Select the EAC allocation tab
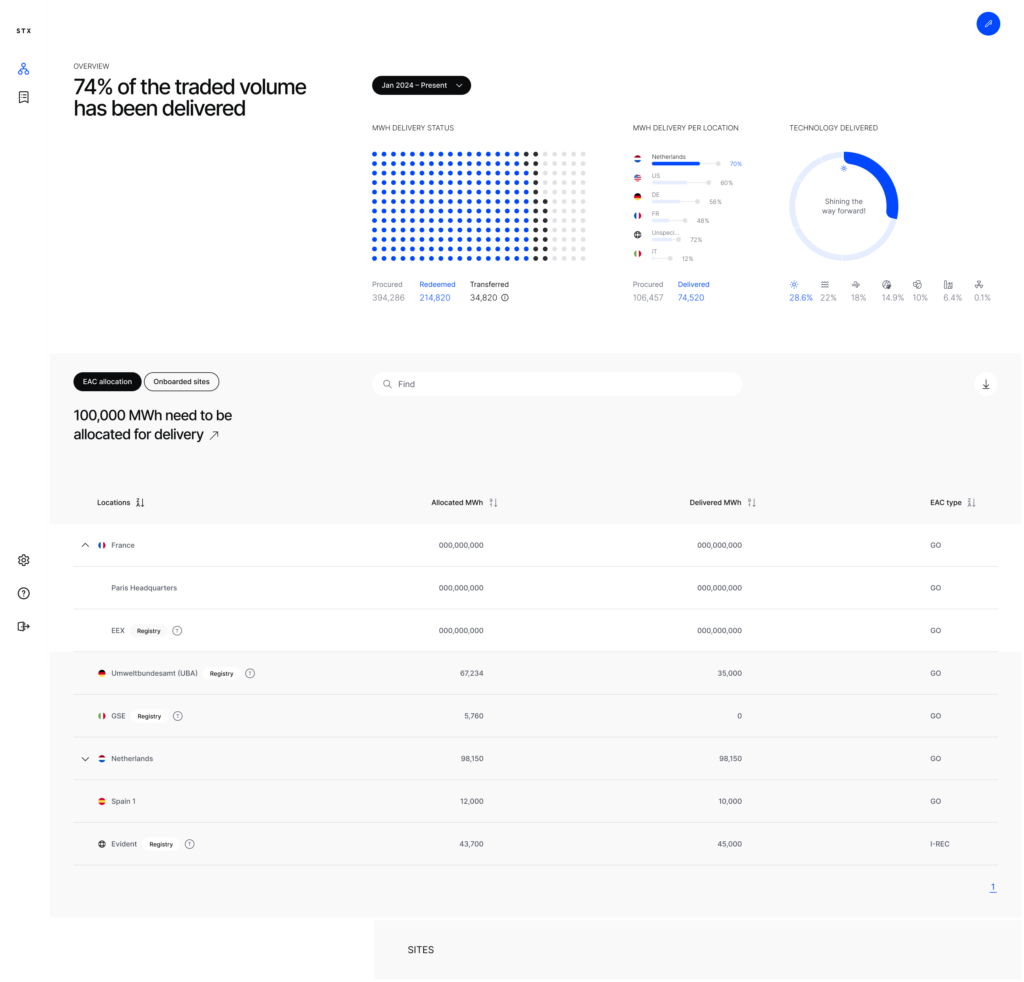 (x=107, y=382)
